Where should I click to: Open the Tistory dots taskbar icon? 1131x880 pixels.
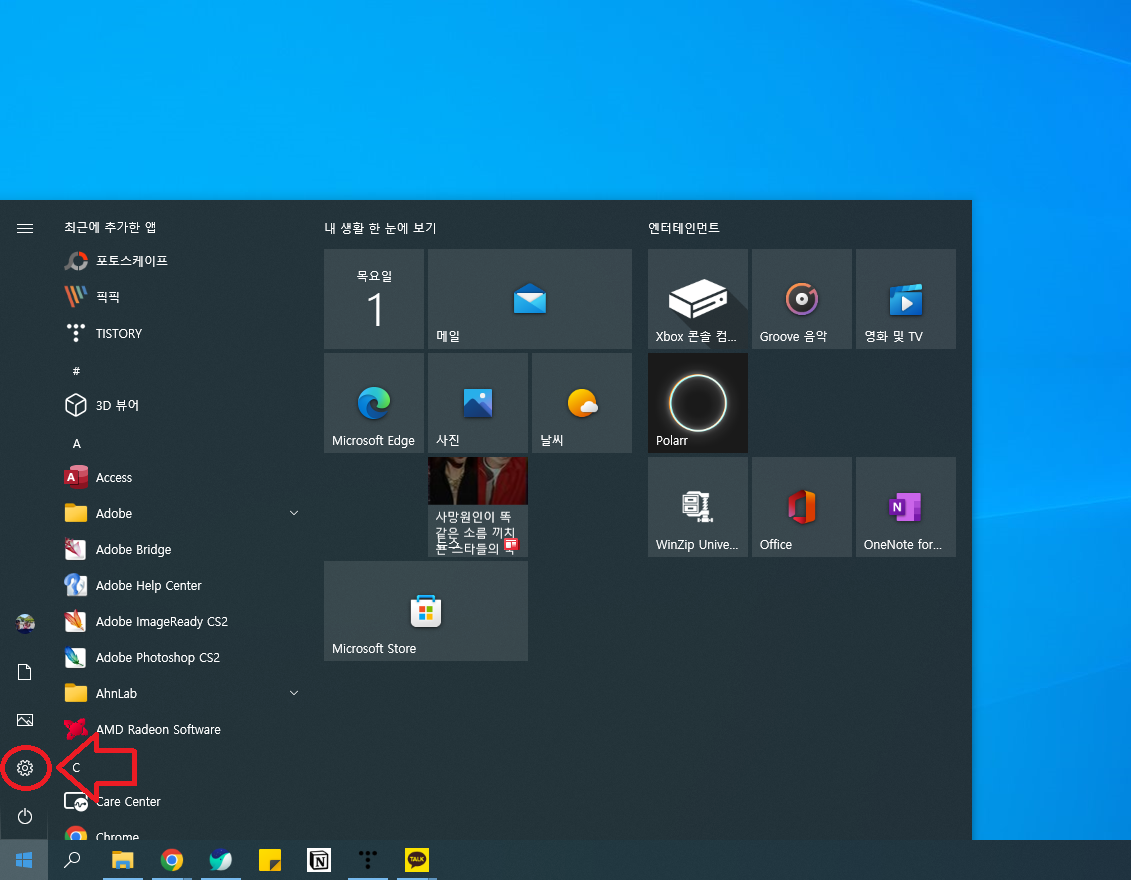click(x=368, y=860)
